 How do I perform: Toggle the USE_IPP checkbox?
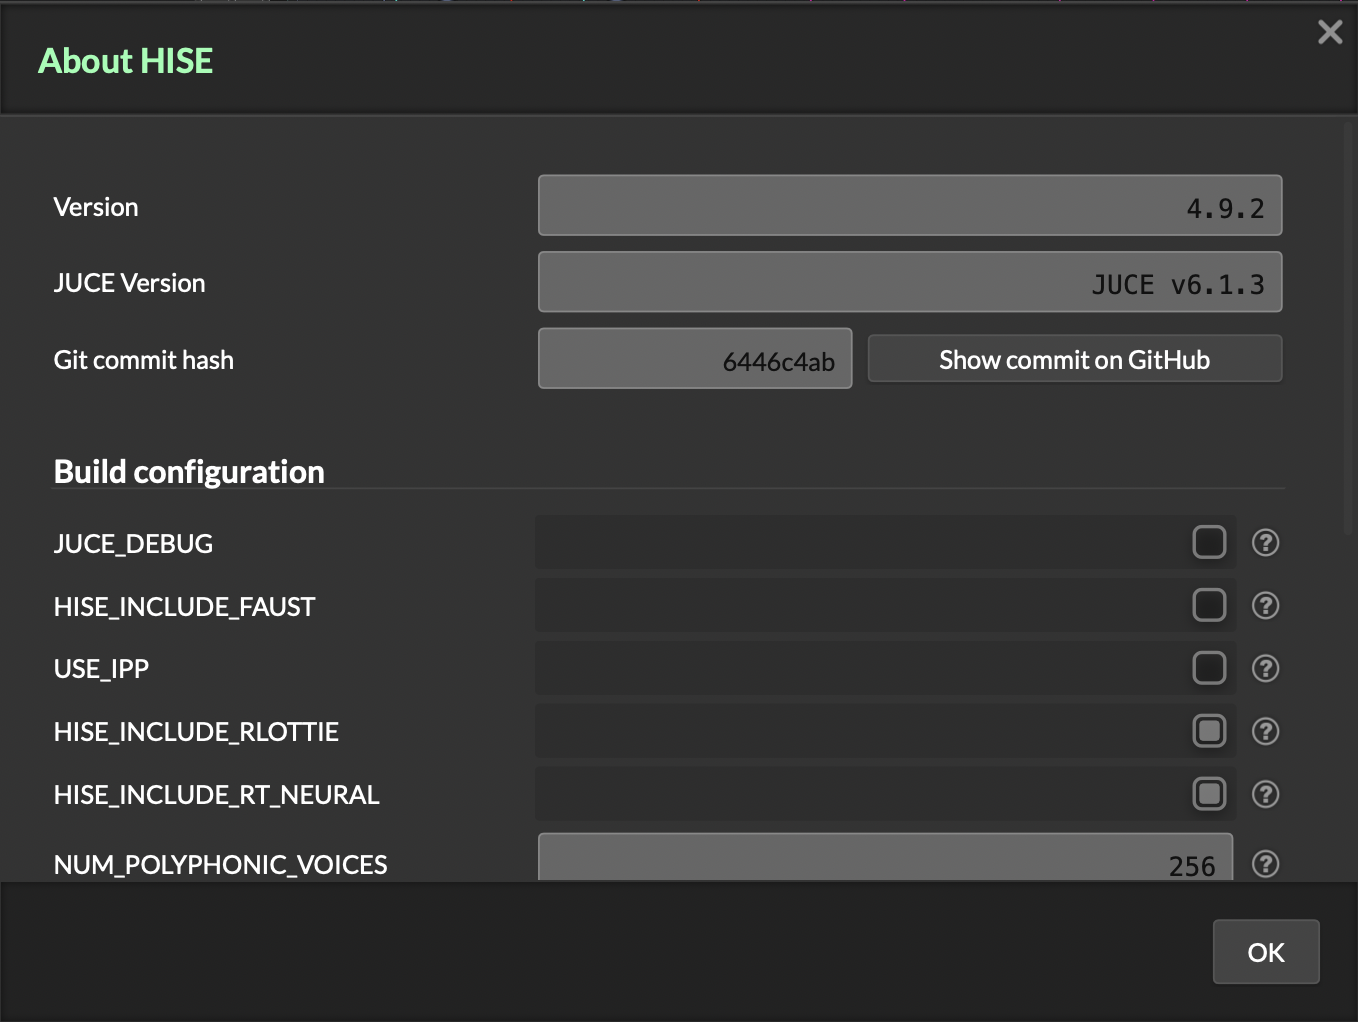pos(1209,668)
